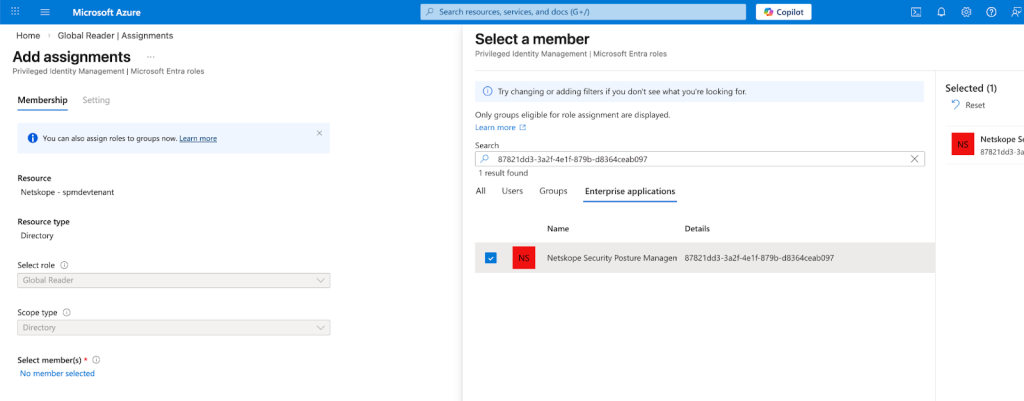The width and height of the screenshot is (1024, 401).
Task: Click the info icon beside Select role
Action: tap(64, 265)
